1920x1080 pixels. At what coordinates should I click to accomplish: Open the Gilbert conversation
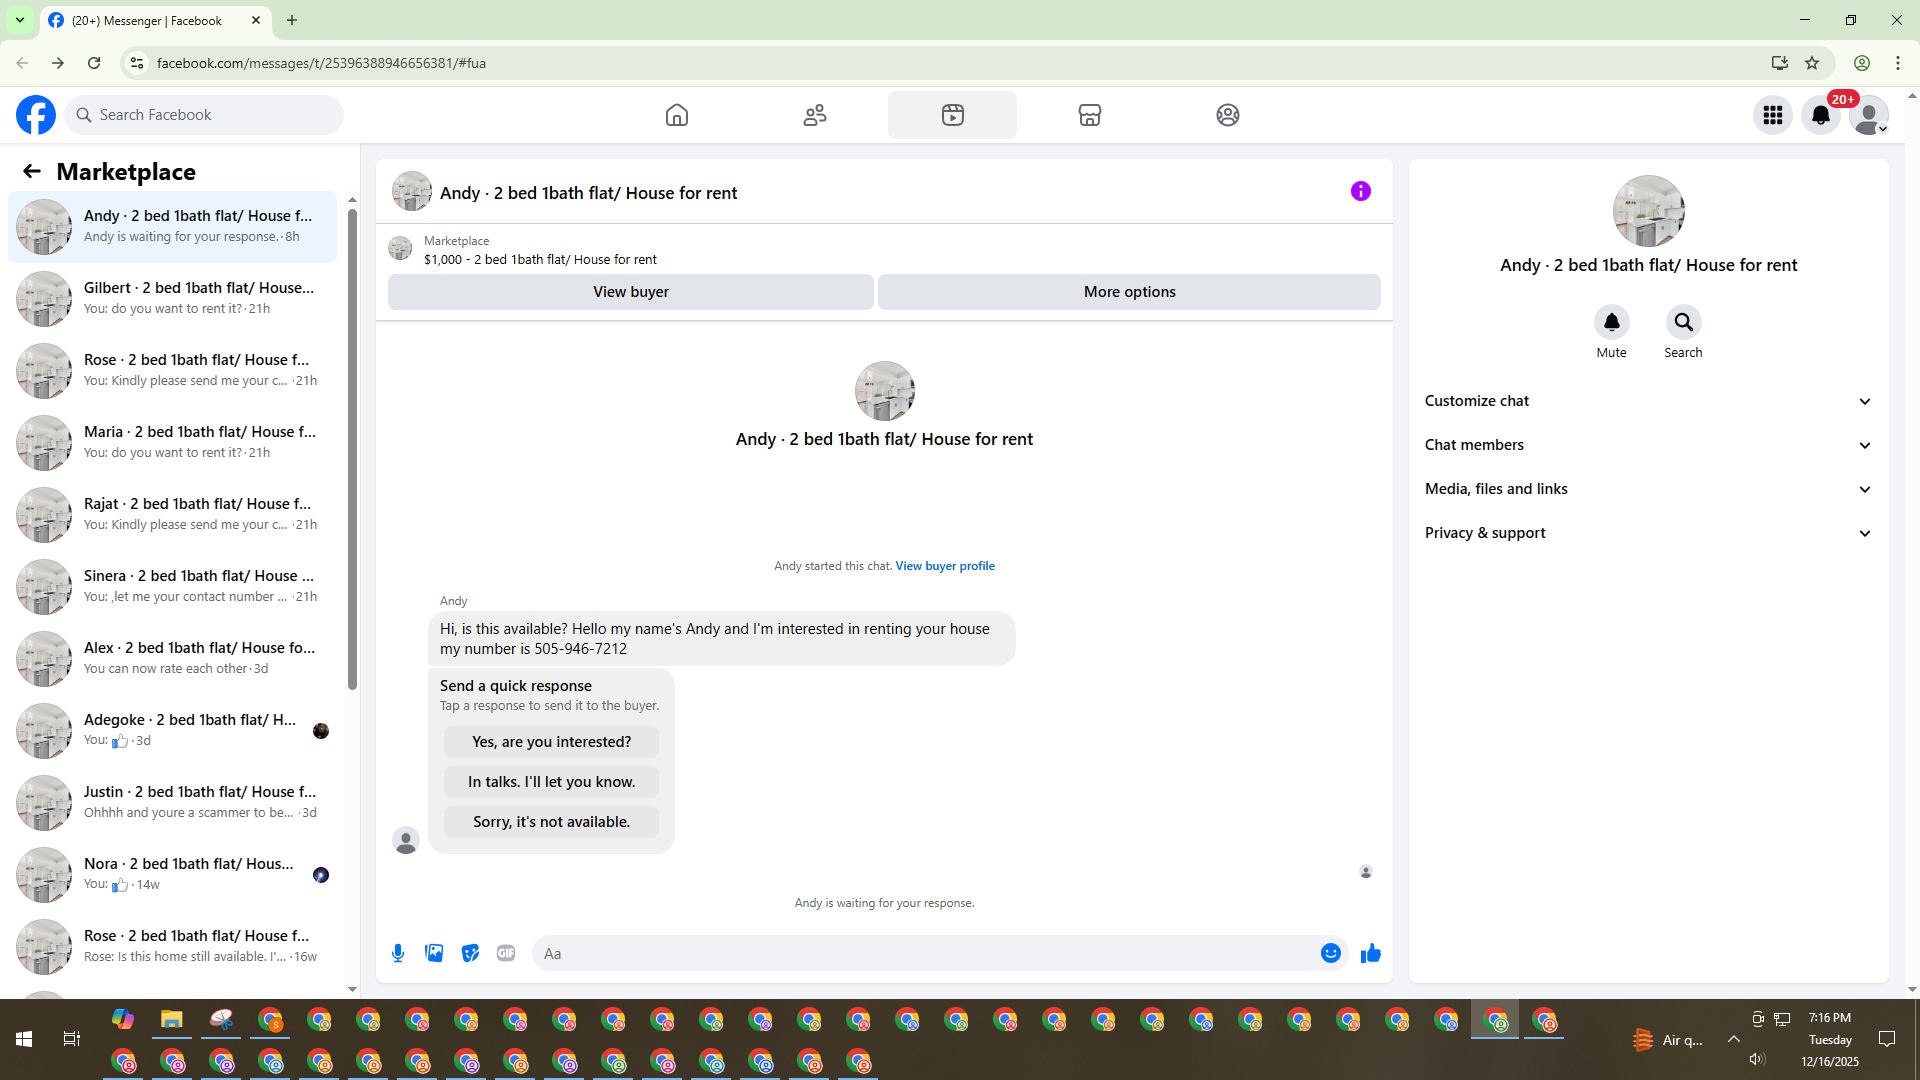click(172, 299)
